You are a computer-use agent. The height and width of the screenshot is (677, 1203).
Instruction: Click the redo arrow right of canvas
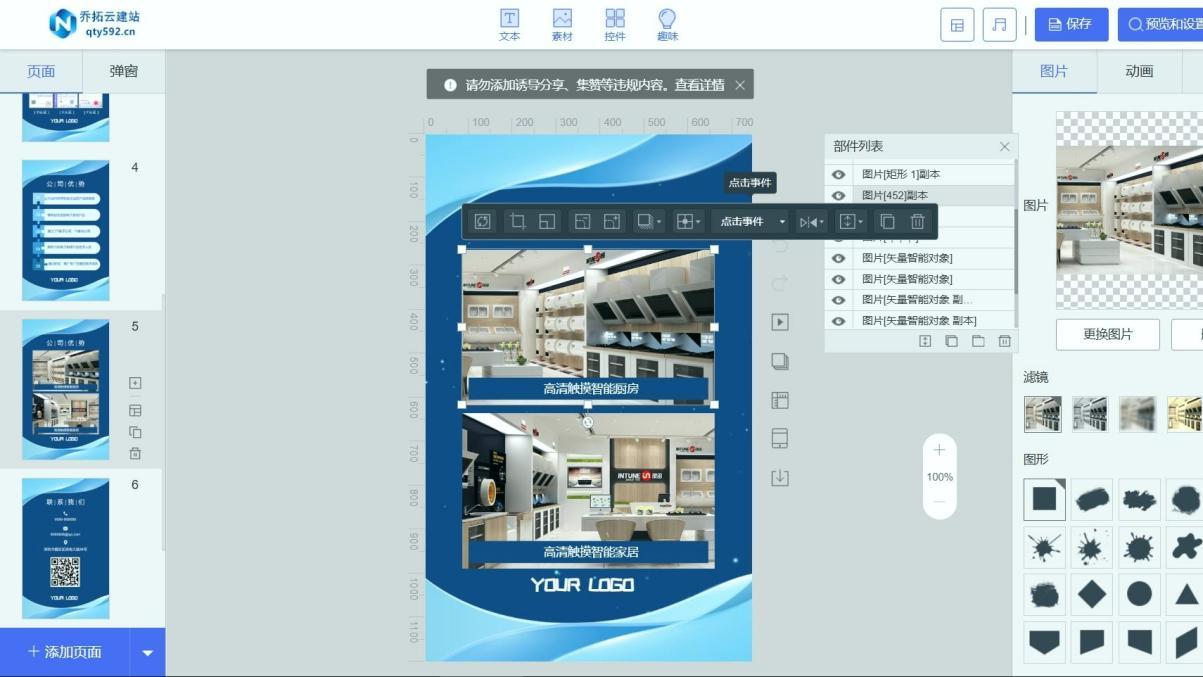(x=780, y=284)
